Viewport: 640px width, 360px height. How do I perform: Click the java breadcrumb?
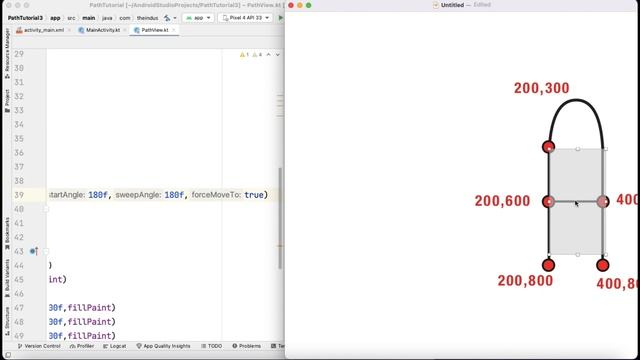point(107,18)
